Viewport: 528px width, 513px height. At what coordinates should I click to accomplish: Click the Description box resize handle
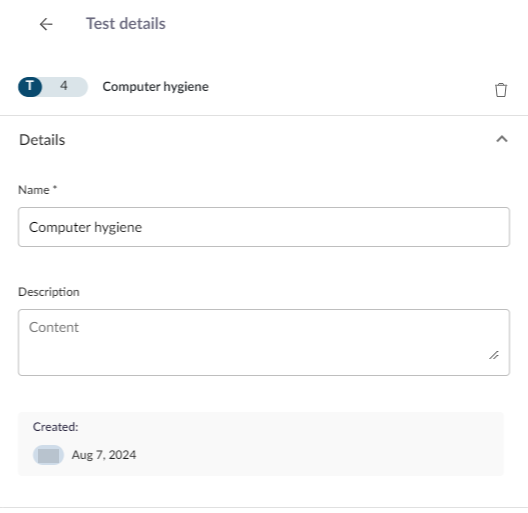tap(494, 355)
